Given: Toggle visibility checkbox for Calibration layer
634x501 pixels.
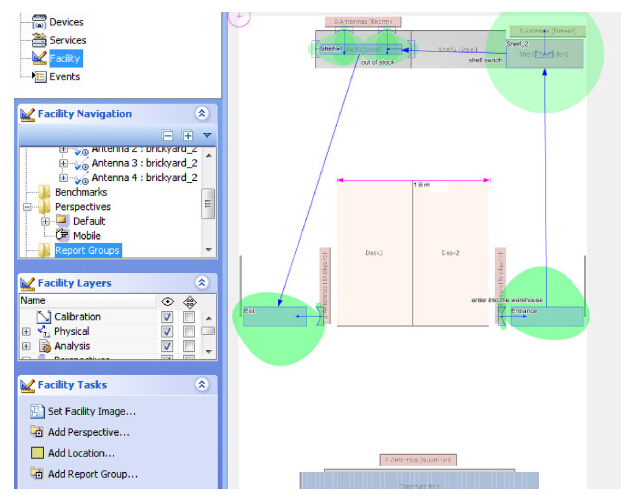Looking at the screenshot, I should pyautogui.click(x=167, y=317).
